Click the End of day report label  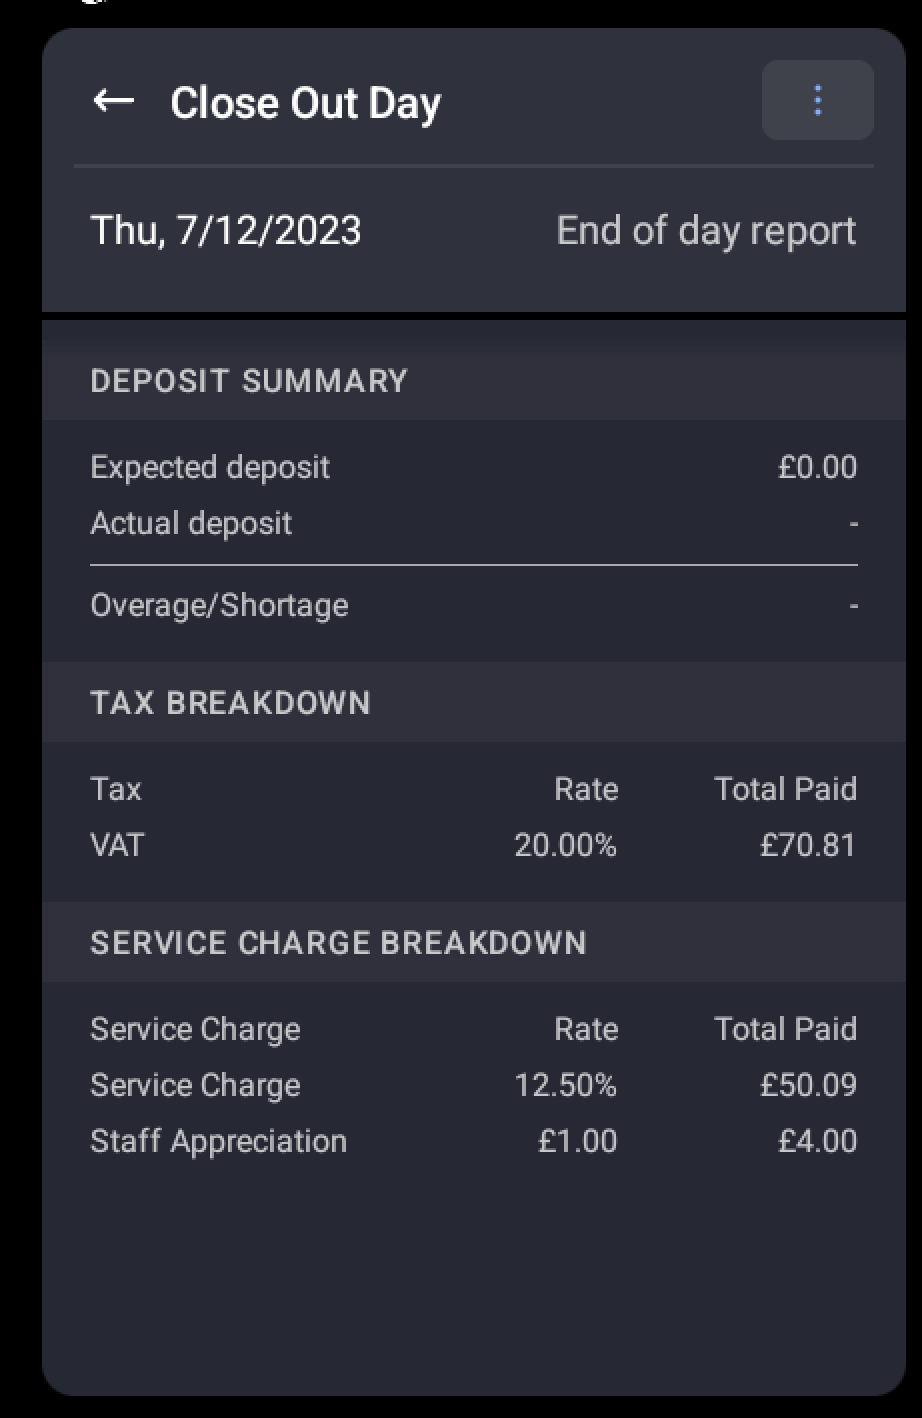tap(706, 231)
